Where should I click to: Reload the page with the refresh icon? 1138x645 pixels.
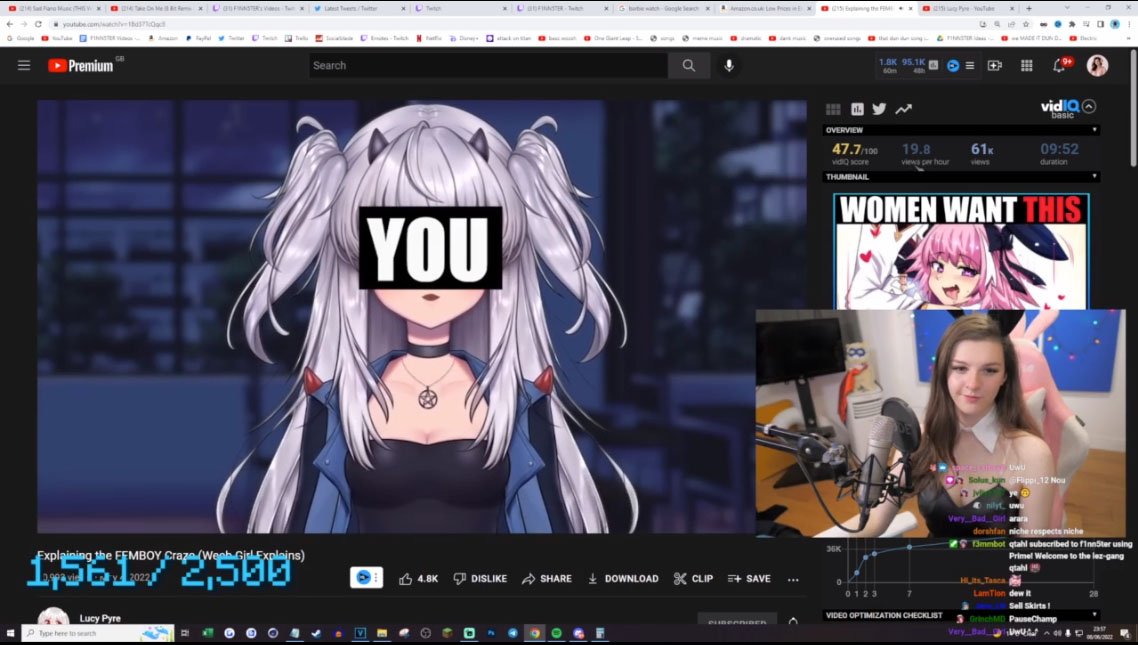[38, 24]
